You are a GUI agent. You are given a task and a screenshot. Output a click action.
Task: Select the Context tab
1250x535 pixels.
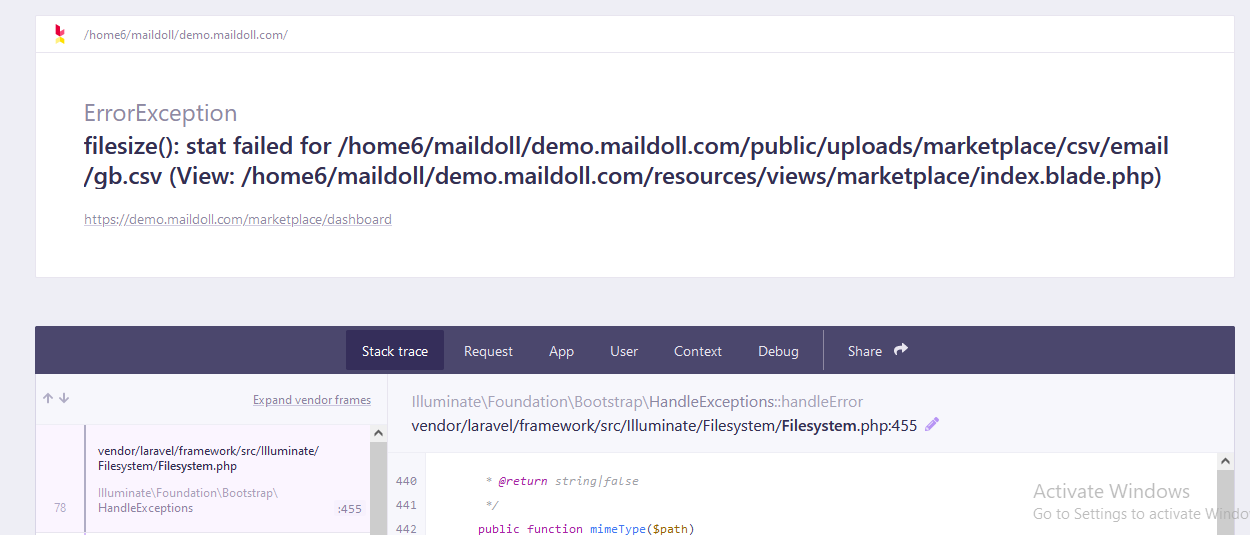(x=698, y=351)
